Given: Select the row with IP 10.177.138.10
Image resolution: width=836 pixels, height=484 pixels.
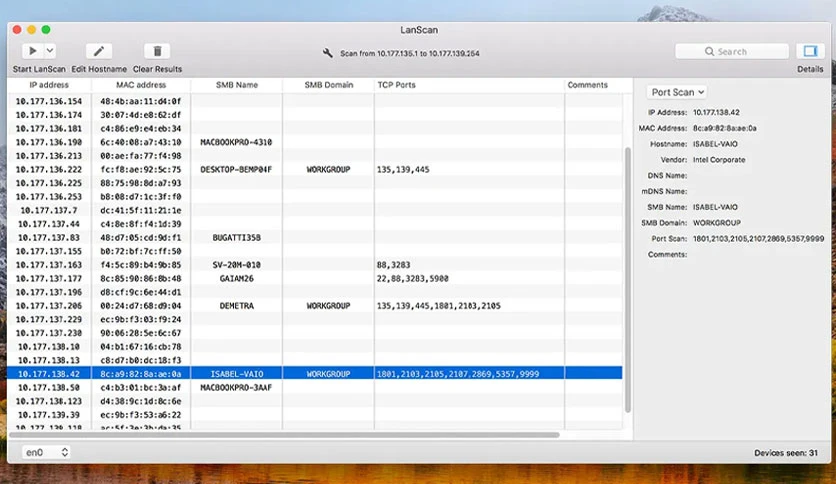Looking at the screenshot, I should 315,346.
